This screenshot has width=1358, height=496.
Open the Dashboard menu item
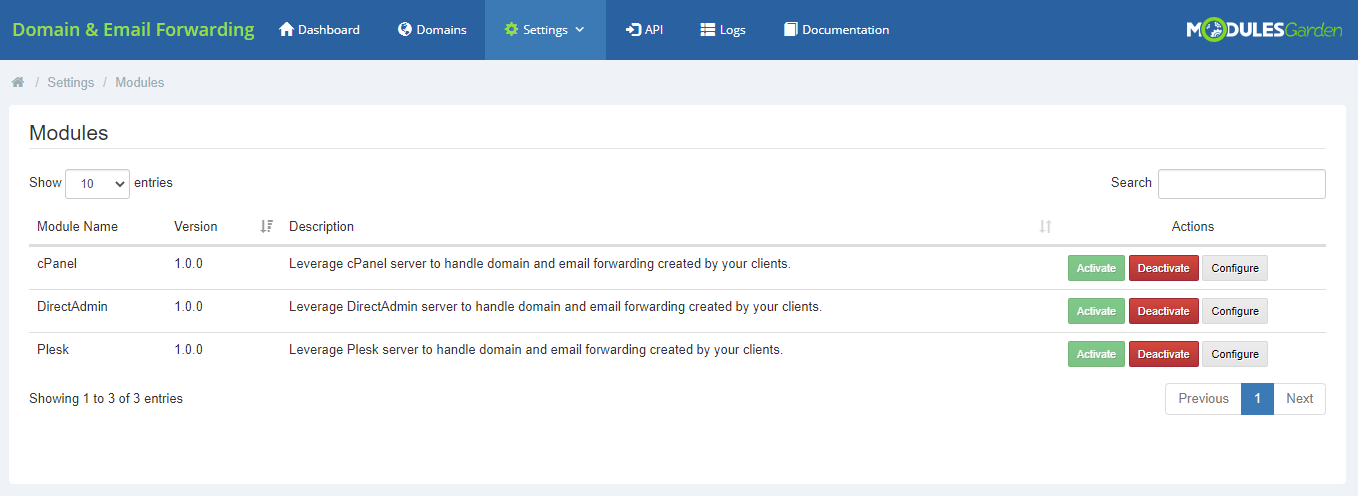click(319, 30)
